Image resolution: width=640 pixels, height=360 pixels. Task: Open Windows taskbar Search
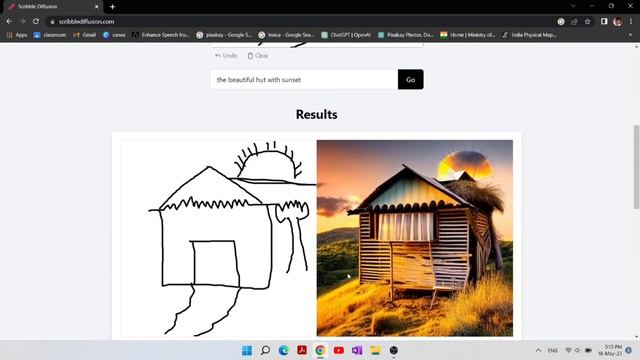[265, 350]
